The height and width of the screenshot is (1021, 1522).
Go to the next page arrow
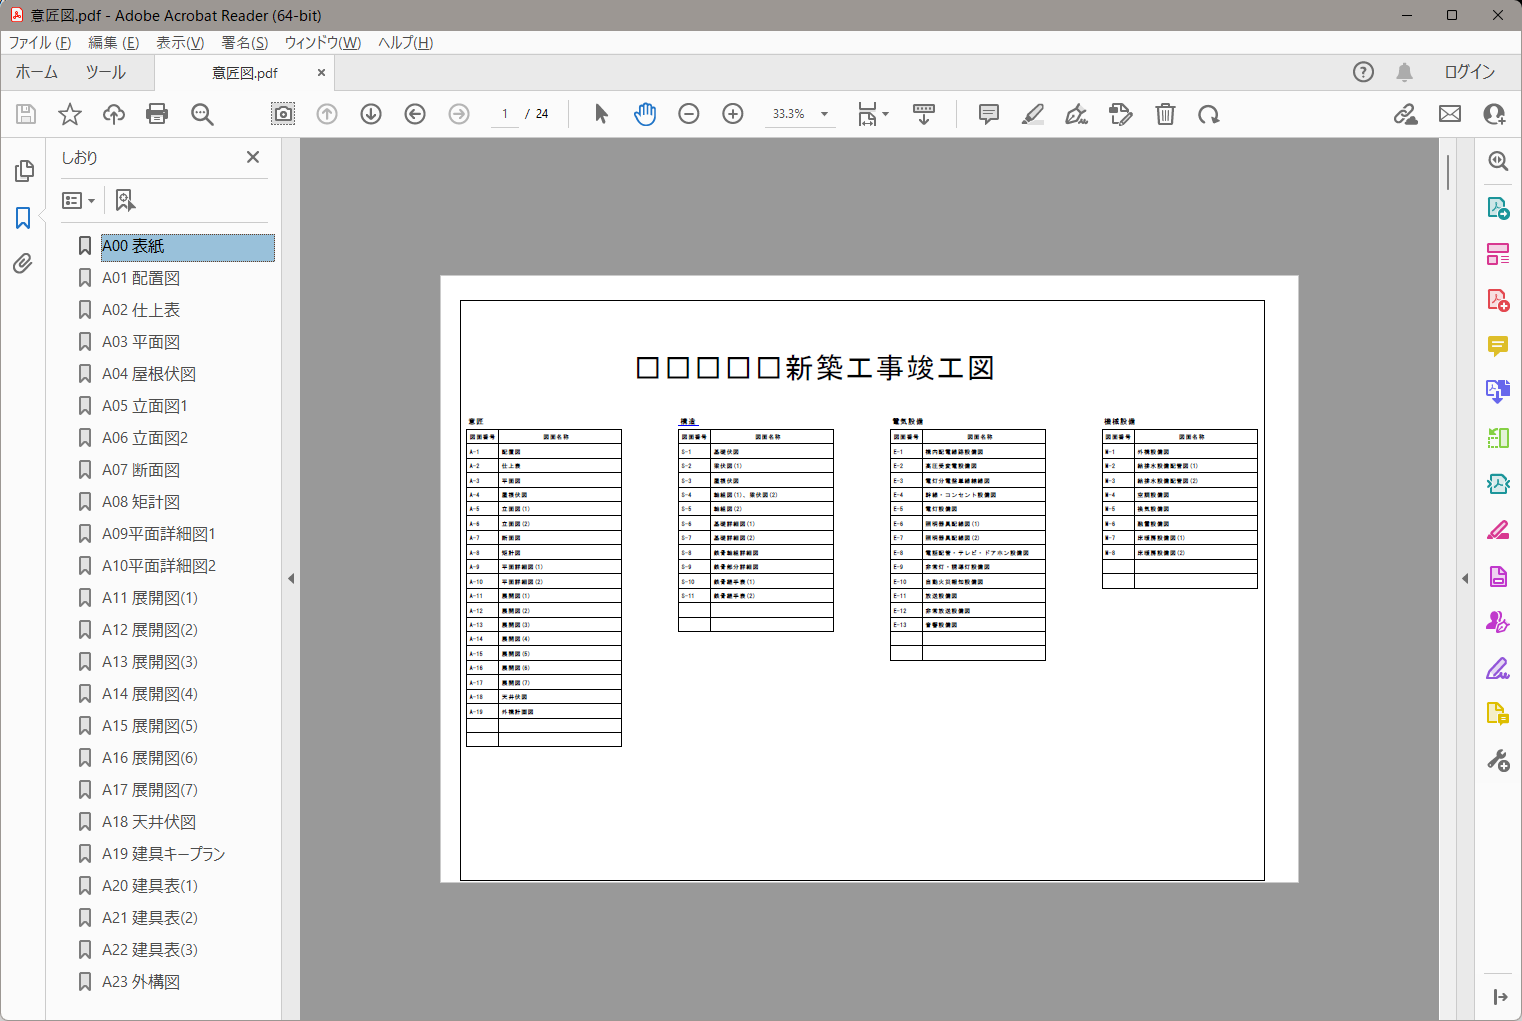371,114
